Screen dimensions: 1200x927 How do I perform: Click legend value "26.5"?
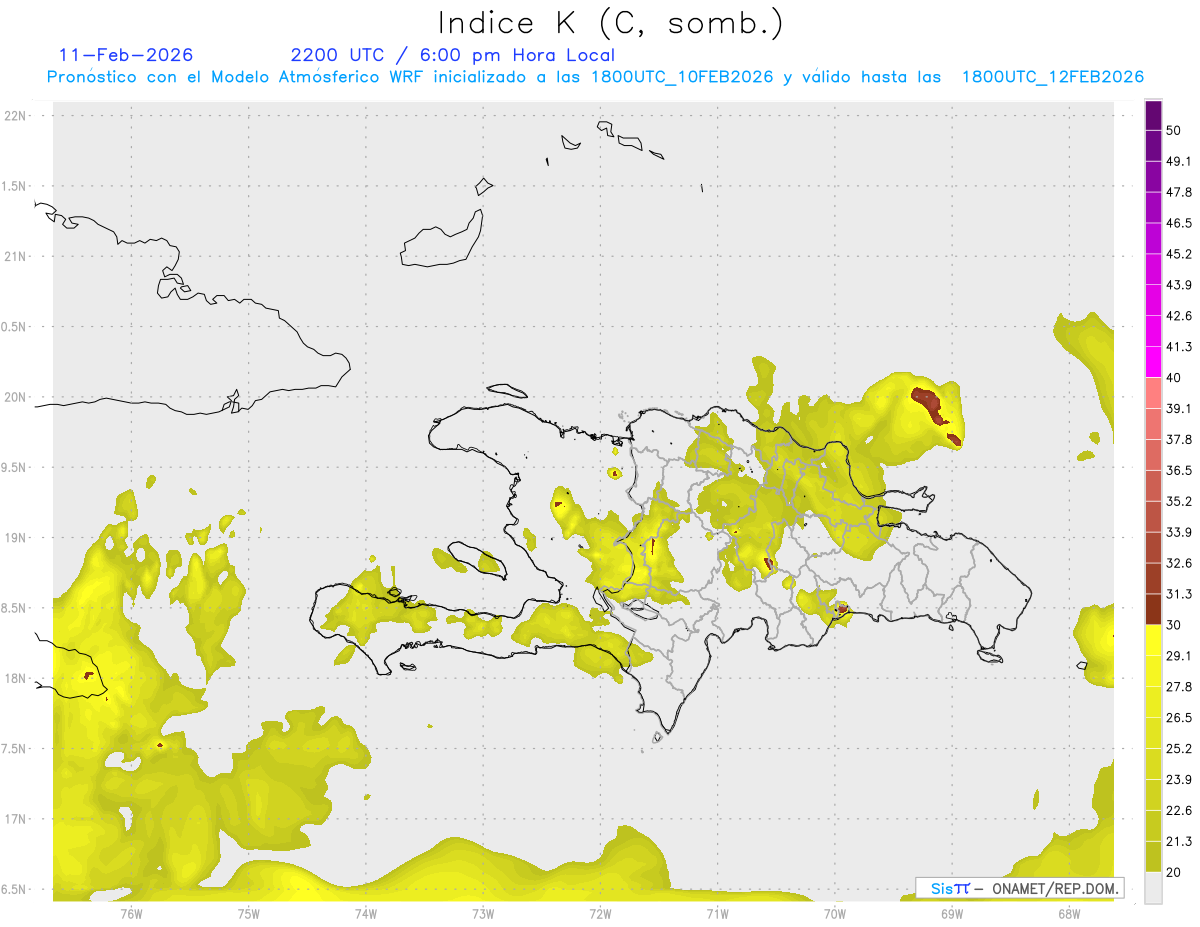(1179, 718)
